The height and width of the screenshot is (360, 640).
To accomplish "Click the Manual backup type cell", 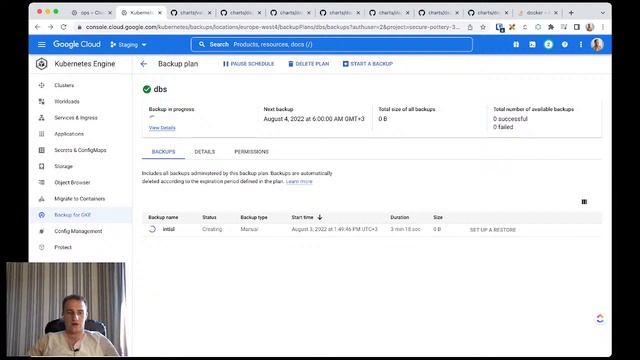I will click(x=249, y=229).
